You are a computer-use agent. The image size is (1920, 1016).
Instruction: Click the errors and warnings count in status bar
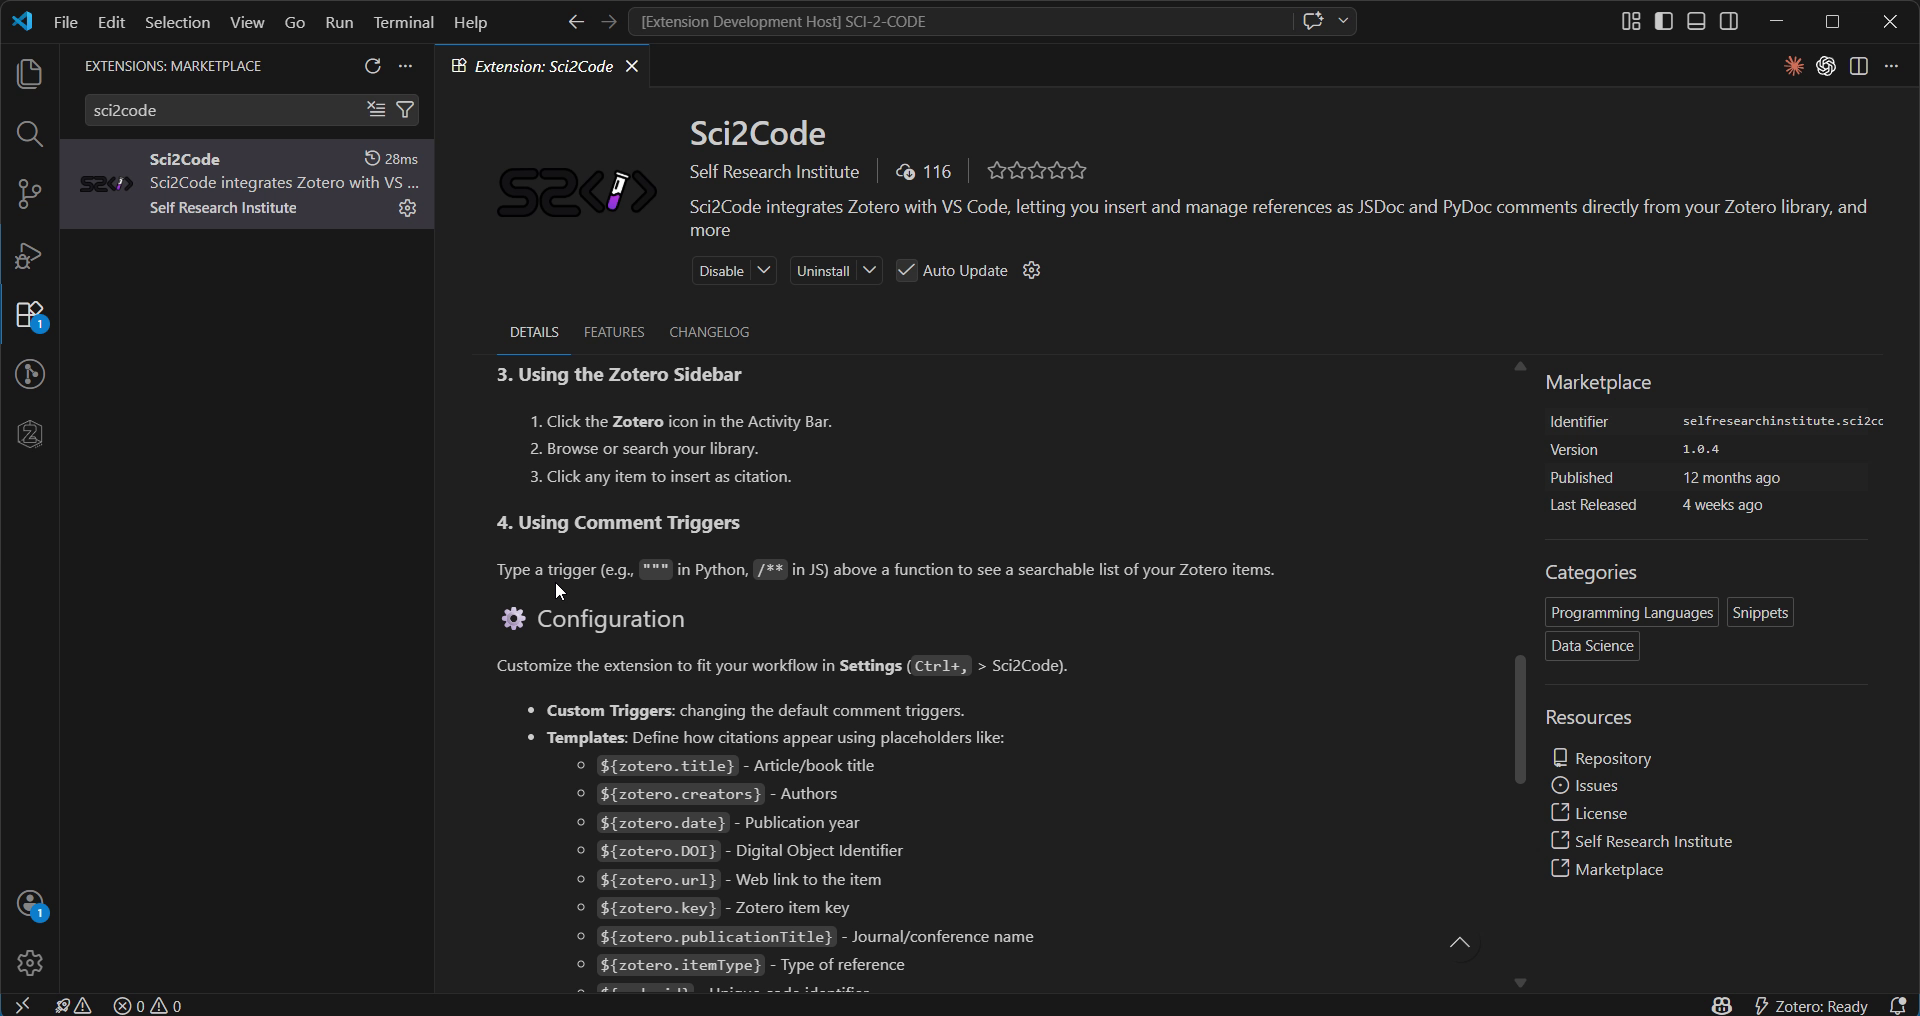click(148, 1006)
